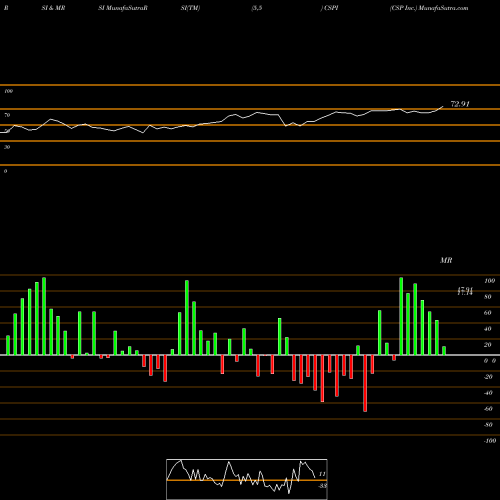This screenshot has width=500, height=500.
Task: Click the overlapping 47.91 MR value label
Action: pos(465,291)
